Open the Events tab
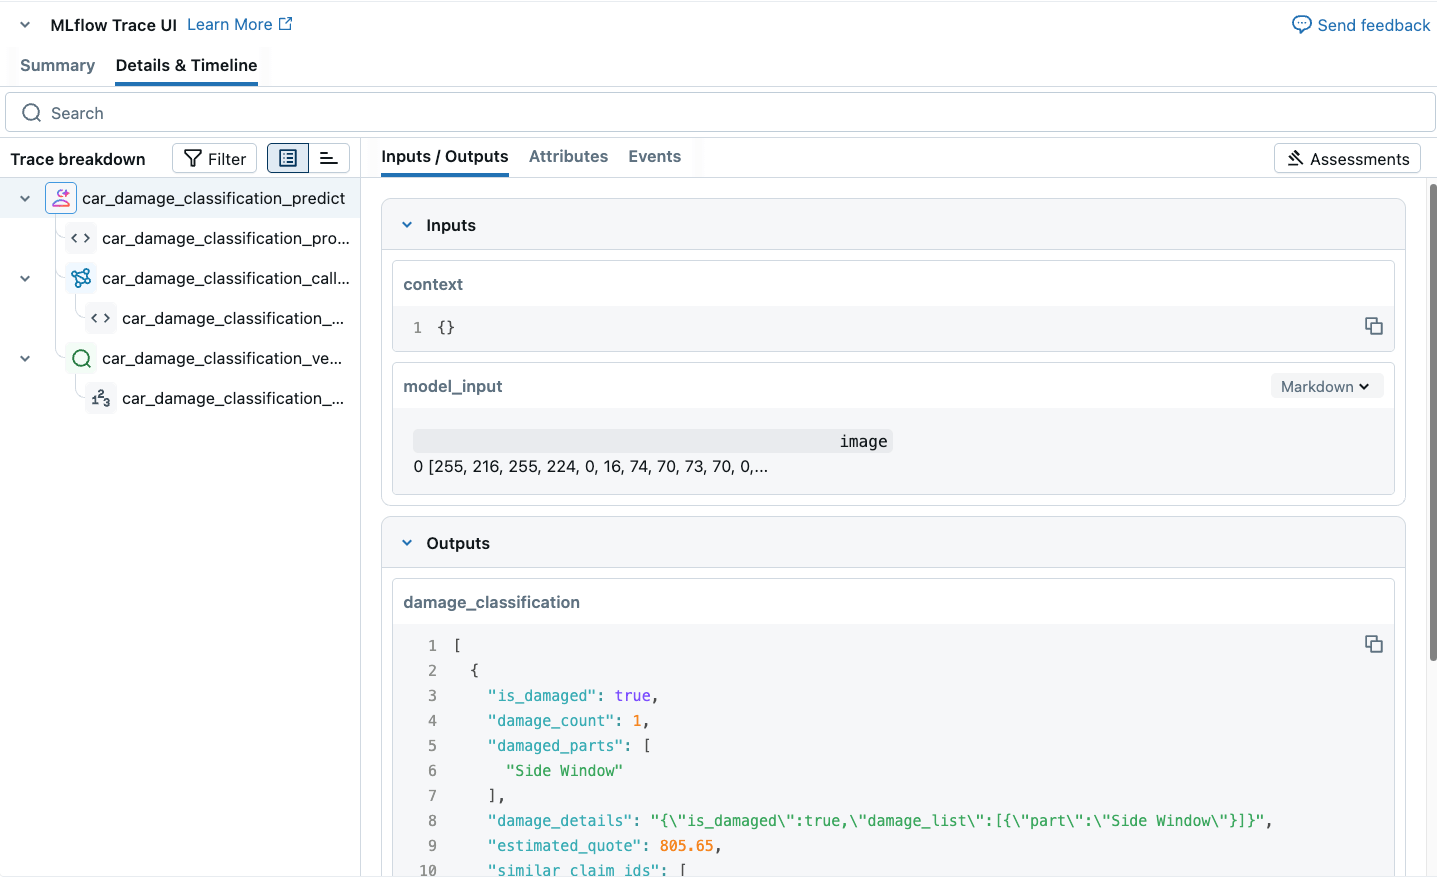The height and width of the screenshot is (883, 1437). click(654, 156)
